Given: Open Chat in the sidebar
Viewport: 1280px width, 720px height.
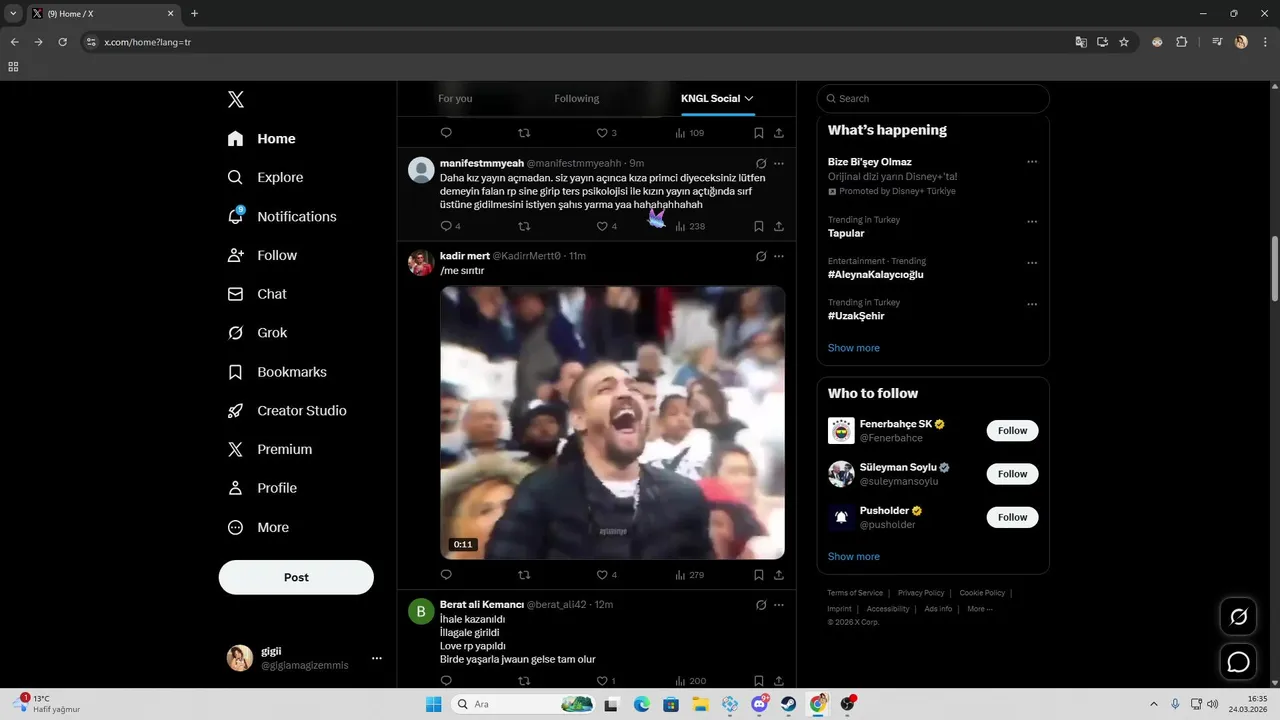Looking at the screenshot, I should 258,294.
